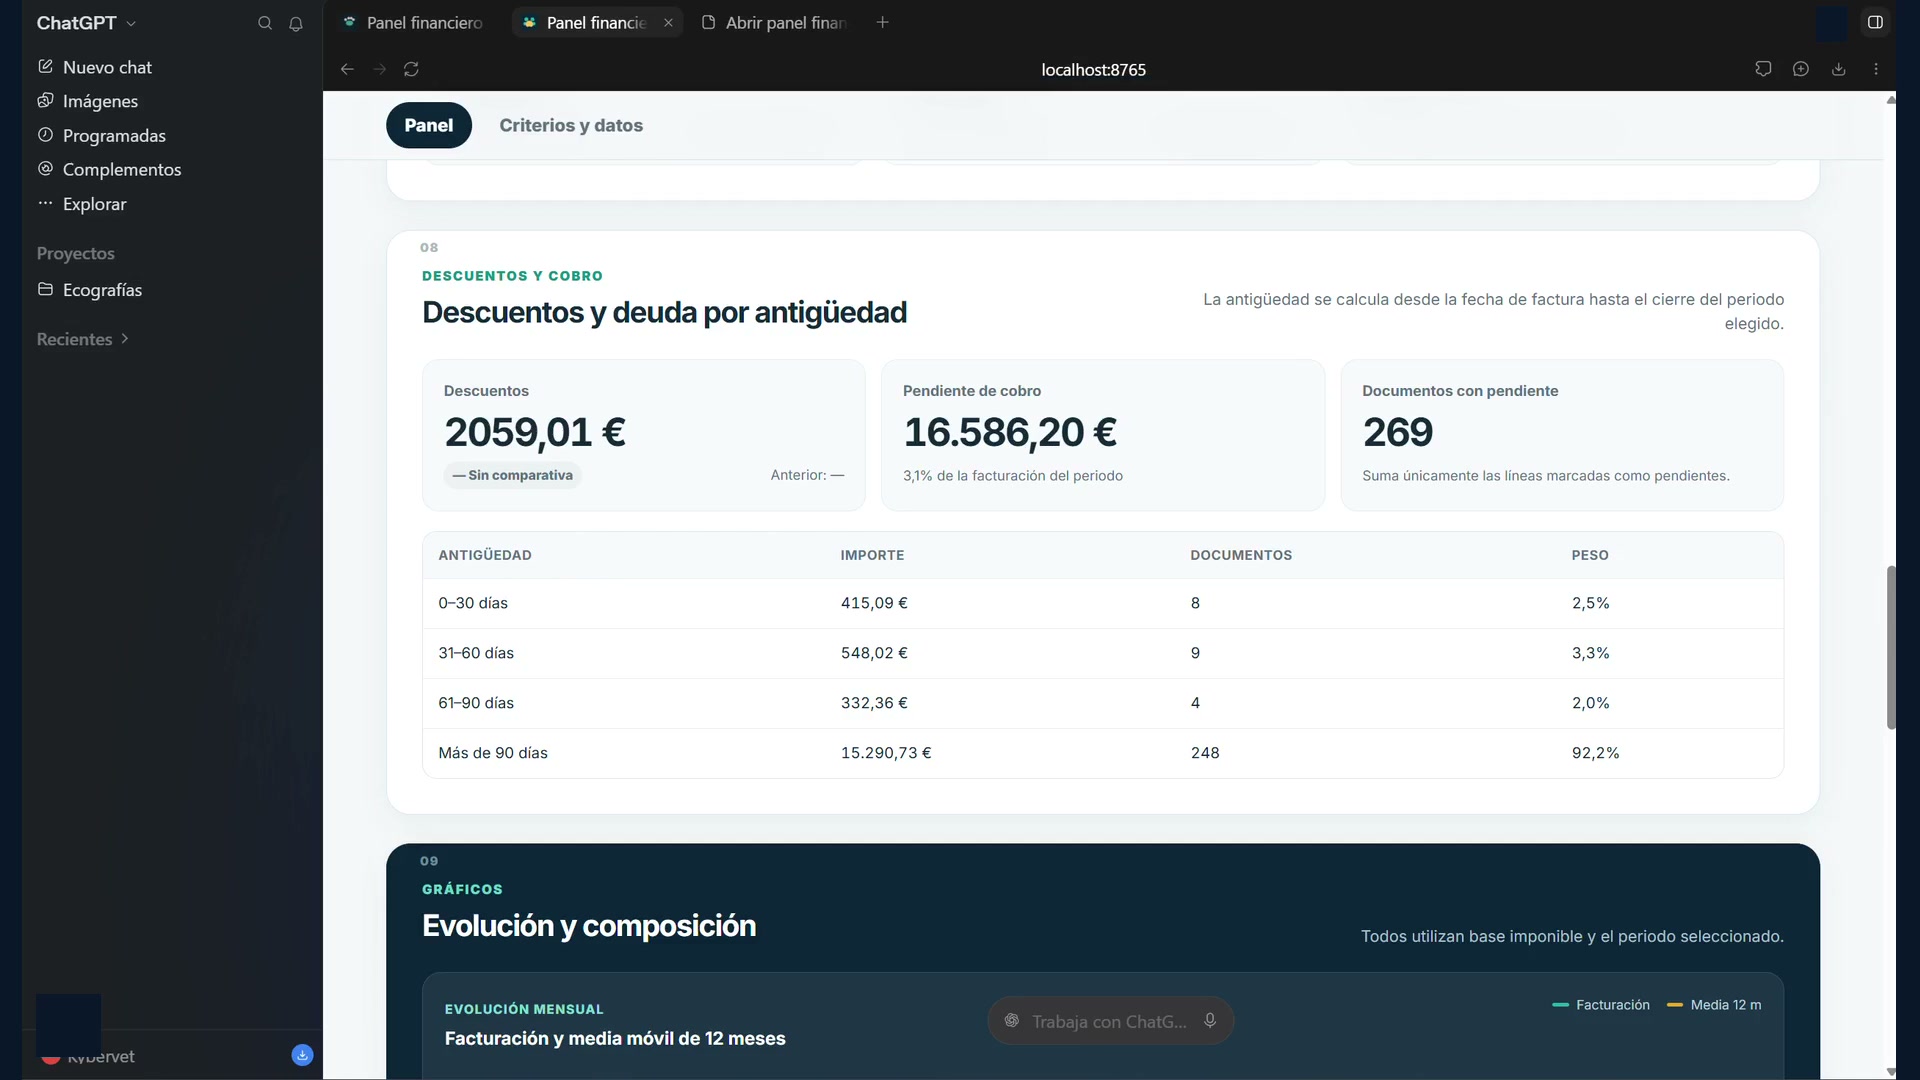Click the Documentos con pendiente value 269

click(1398, 432)
